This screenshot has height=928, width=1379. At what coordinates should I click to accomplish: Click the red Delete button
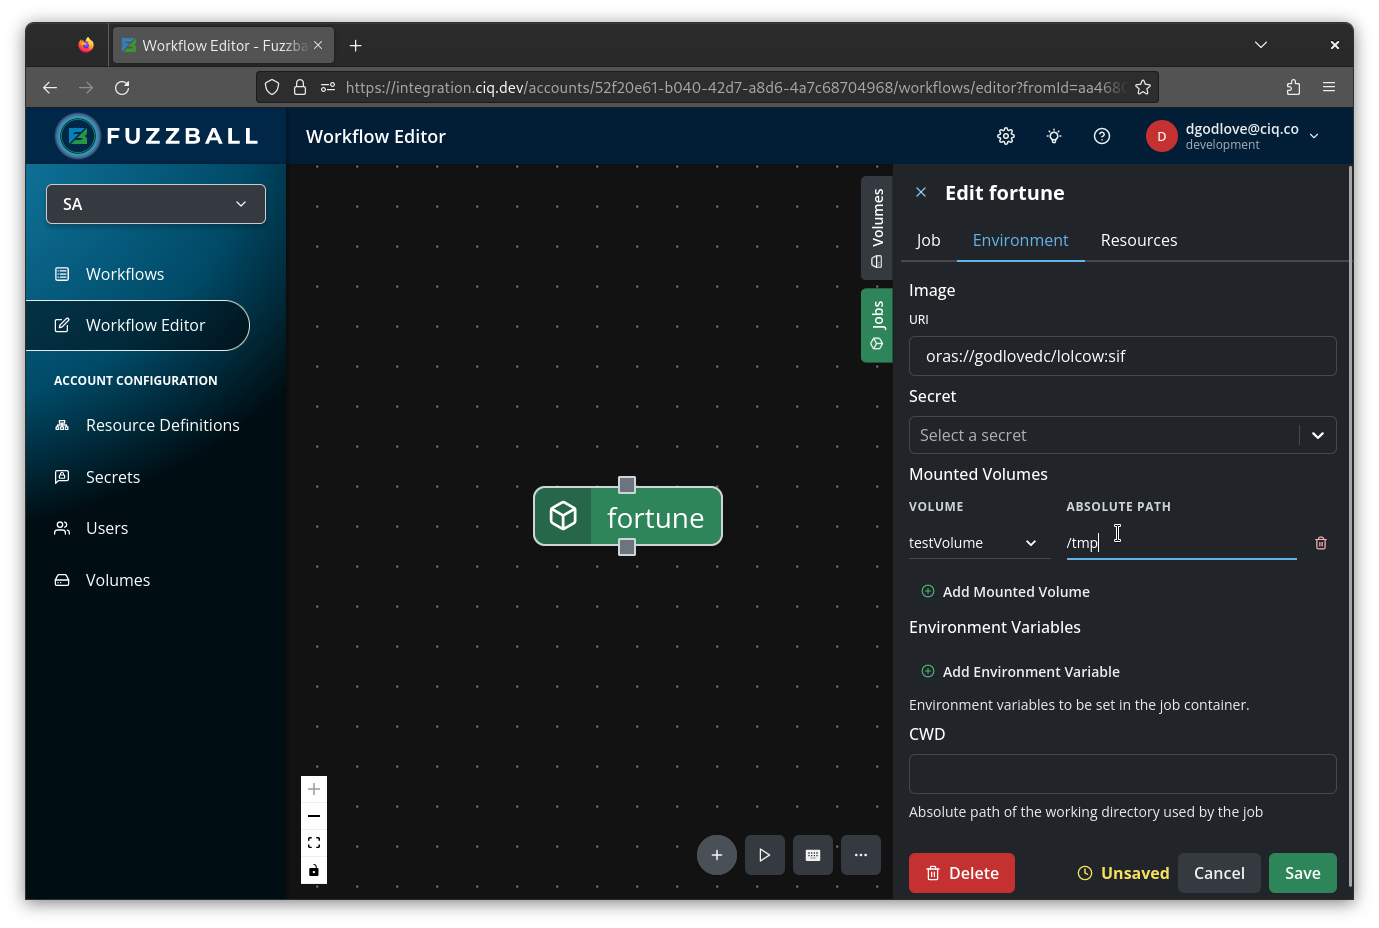coord(962,873)
